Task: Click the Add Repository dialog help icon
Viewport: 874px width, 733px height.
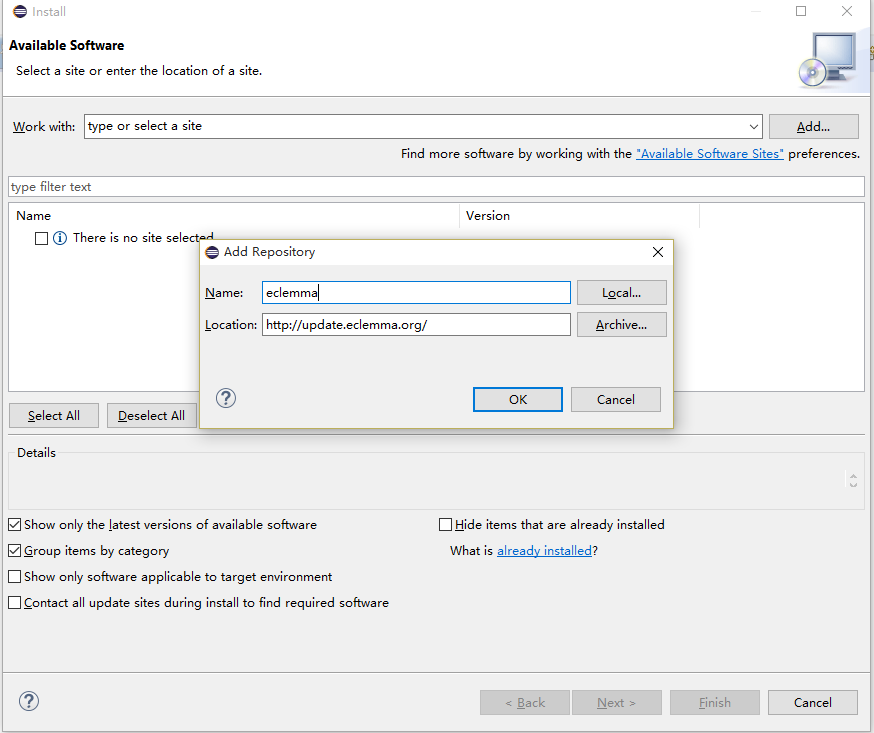Action: click(226, 399)
